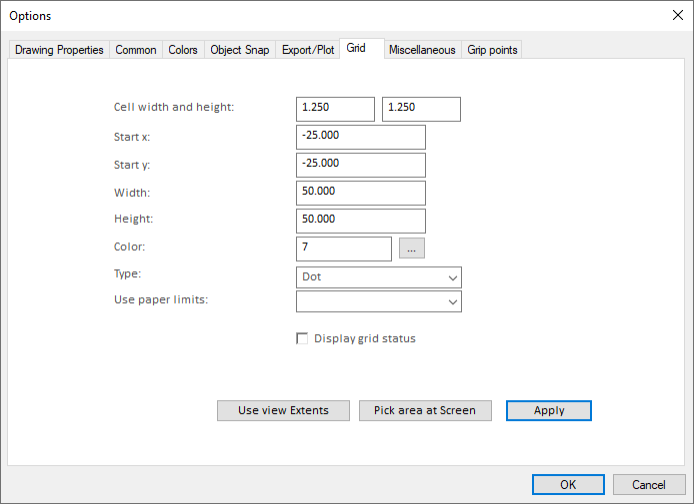The width and height of the screenshot is (694, 504).
Task: Switch to the Drawing Properties tab
Action: click(x=59, y=50)
